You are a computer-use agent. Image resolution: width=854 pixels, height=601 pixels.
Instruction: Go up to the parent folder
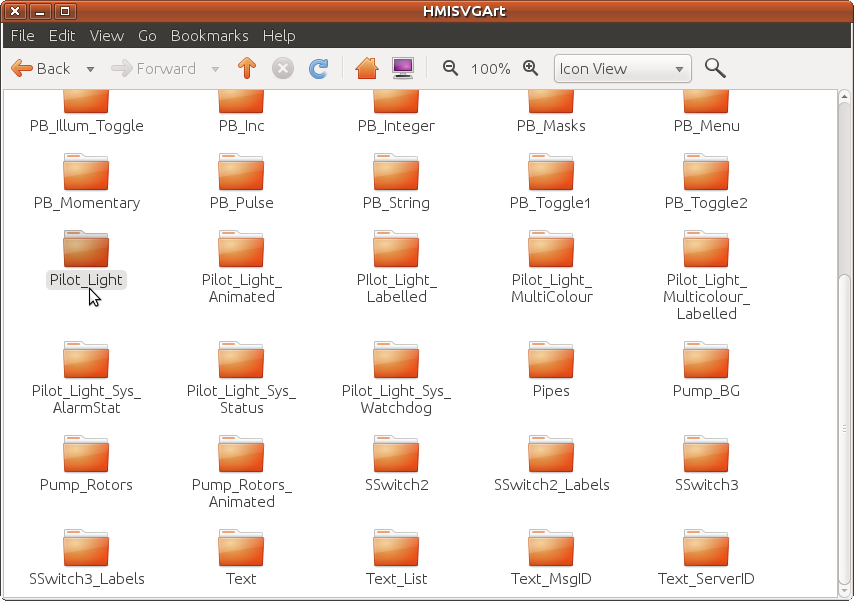(247, 69)
